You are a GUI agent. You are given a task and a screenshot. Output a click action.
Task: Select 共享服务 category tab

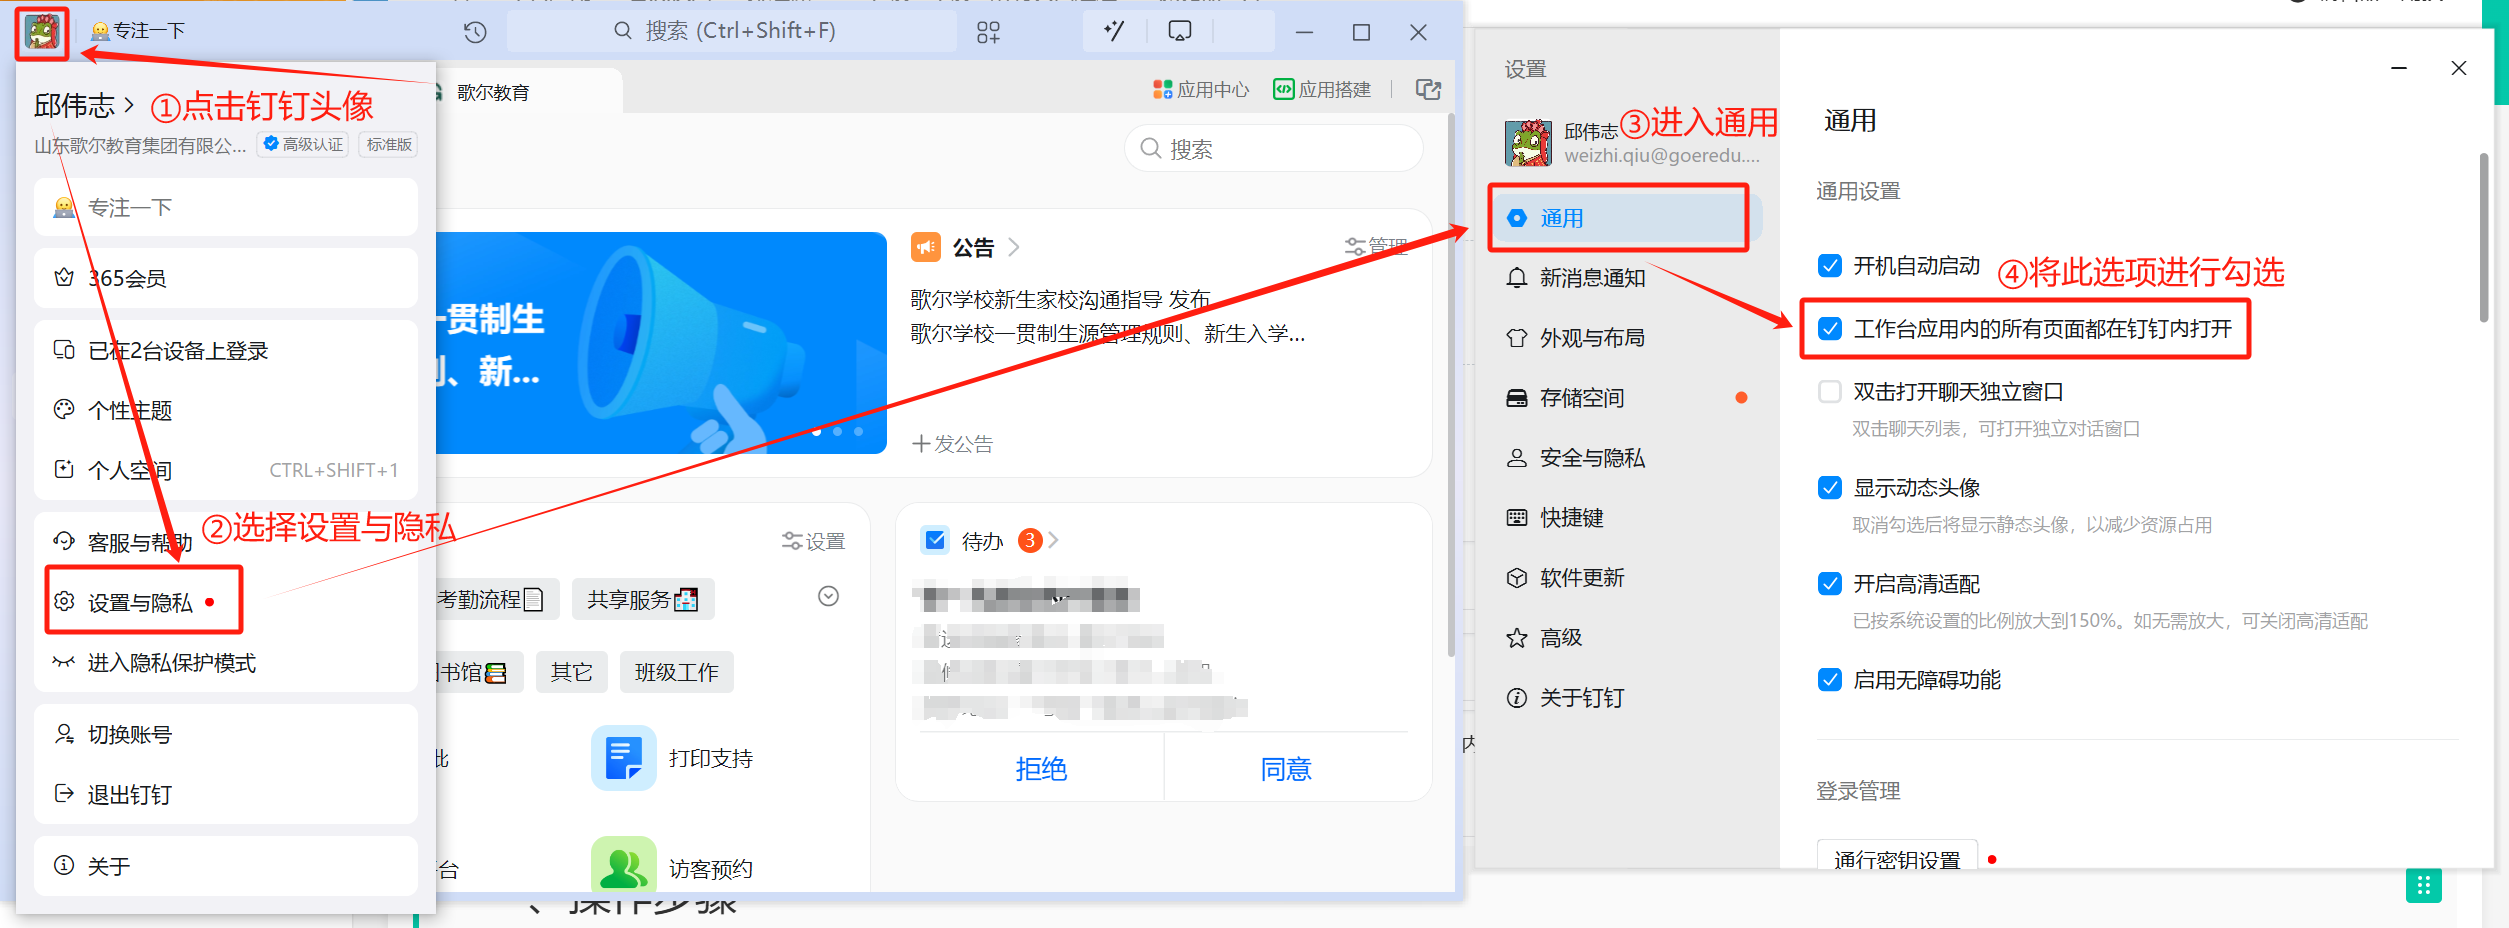(643, 599)
